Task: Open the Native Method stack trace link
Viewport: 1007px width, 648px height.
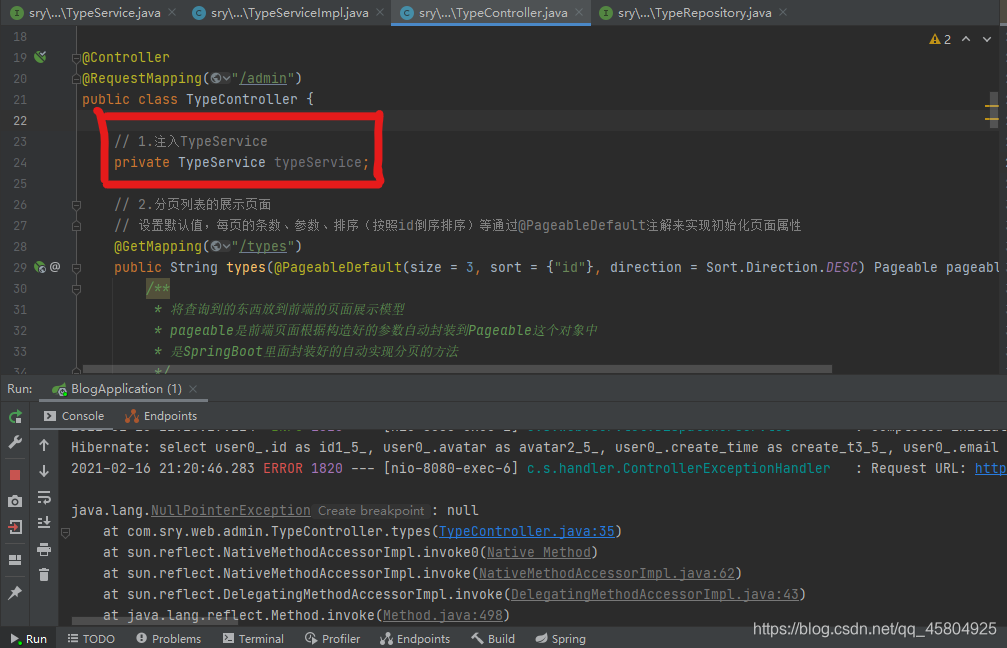Action: click(x=539, y=552)
